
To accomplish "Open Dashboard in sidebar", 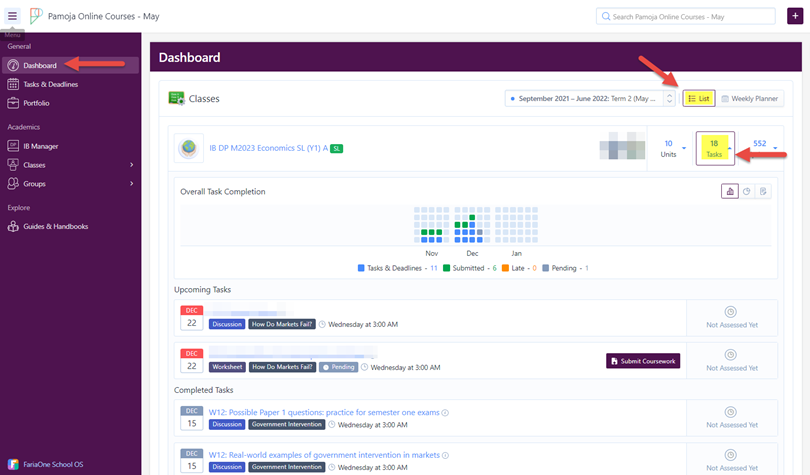I will (x=70, y=65).
